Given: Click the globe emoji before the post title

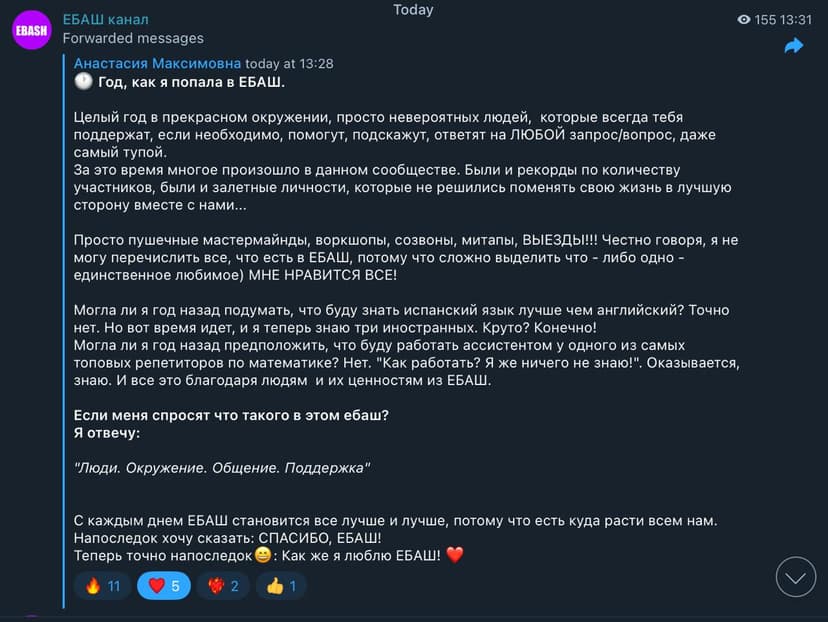Looking at the screenshot, I should coord(82,82).
